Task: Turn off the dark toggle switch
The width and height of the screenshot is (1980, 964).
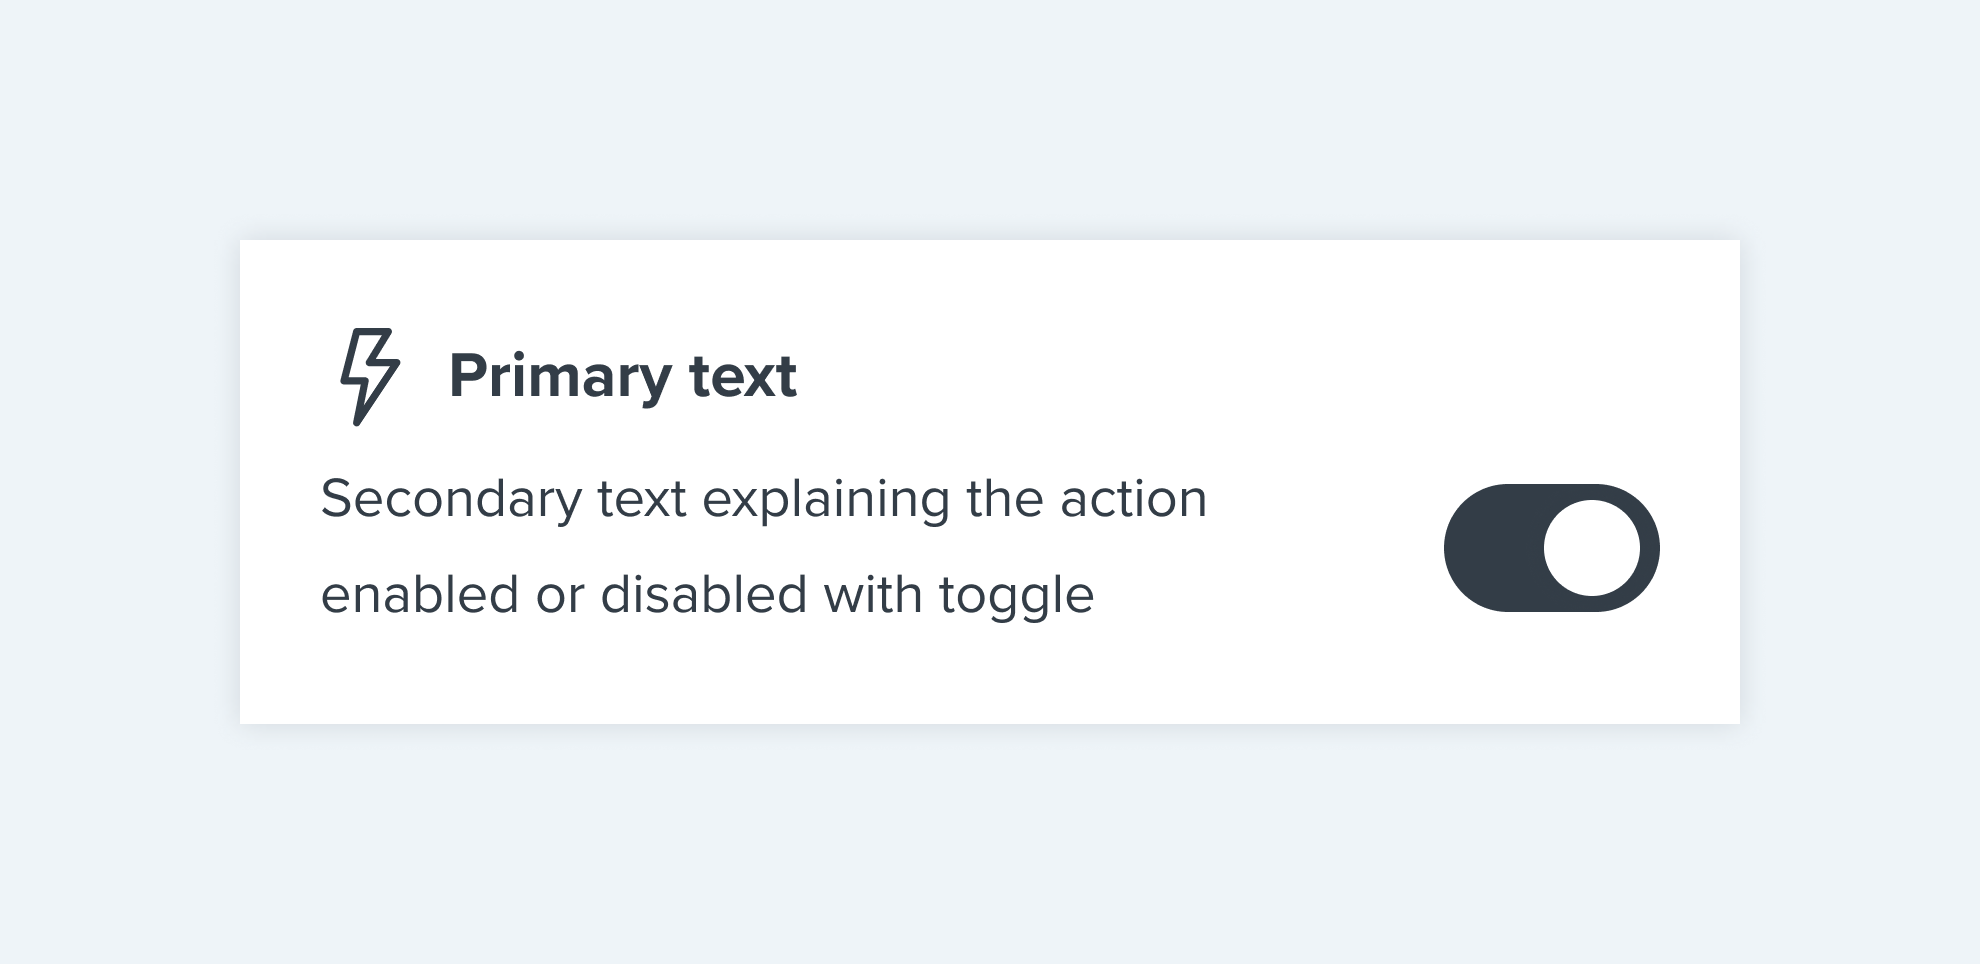Action: point(1551,548)
